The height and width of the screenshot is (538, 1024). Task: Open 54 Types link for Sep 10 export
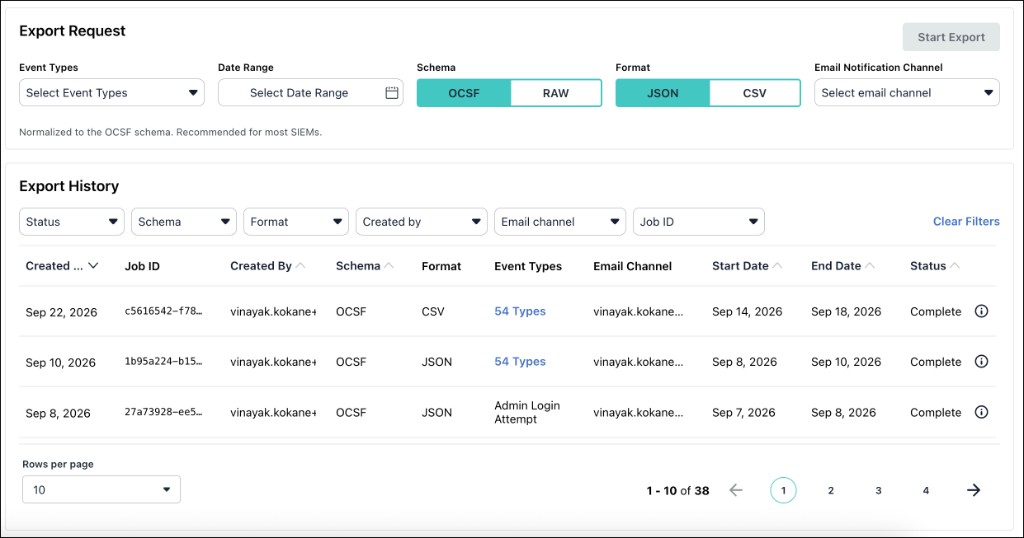[520, 362]
